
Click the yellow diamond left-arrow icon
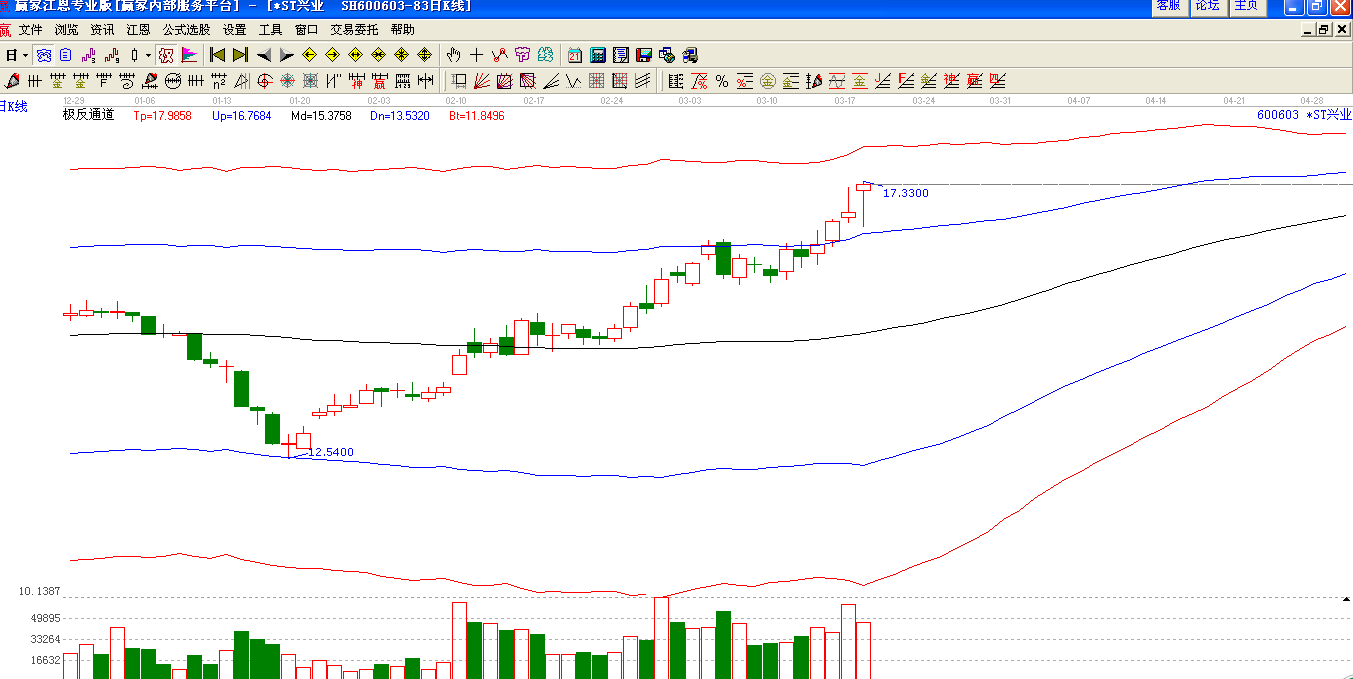(309, 55)
